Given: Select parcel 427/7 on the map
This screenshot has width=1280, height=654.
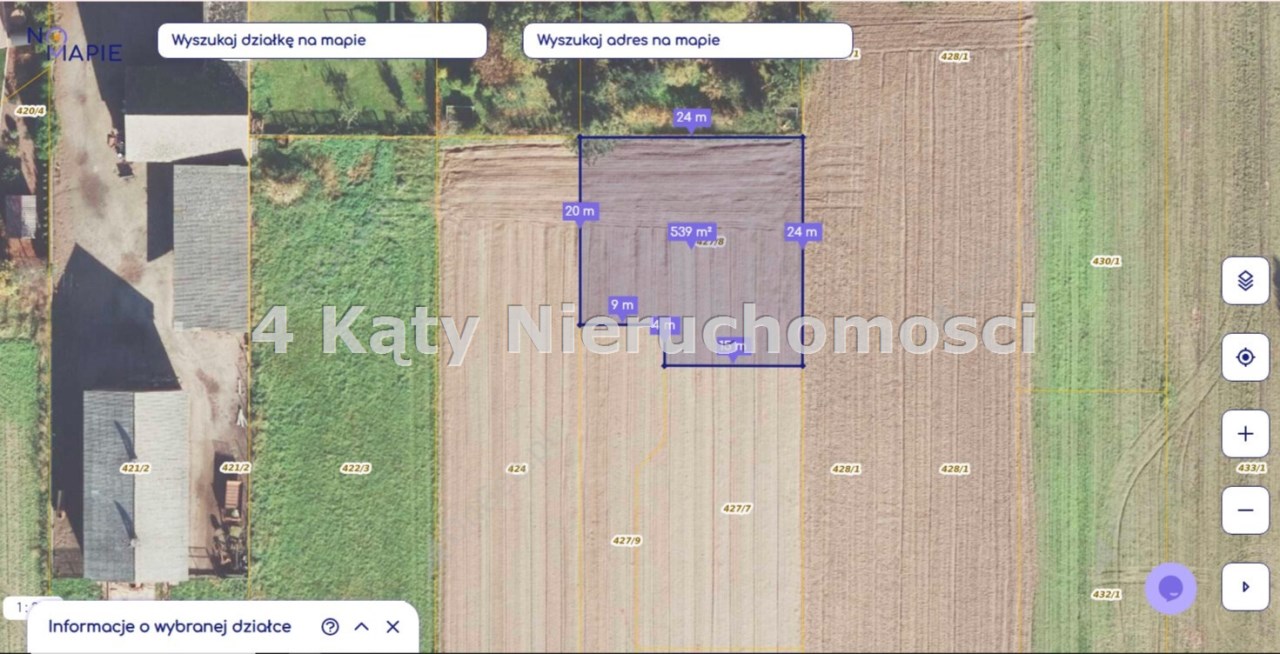Looking at the screenshot, I should coord(736,509).
